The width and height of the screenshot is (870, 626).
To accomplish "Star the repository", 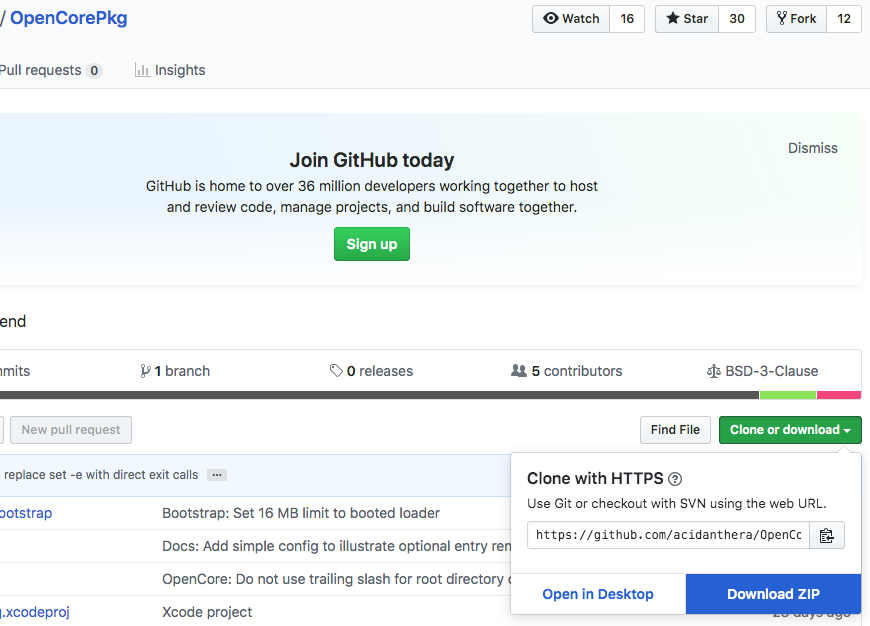I will click(x=687, y=19).
